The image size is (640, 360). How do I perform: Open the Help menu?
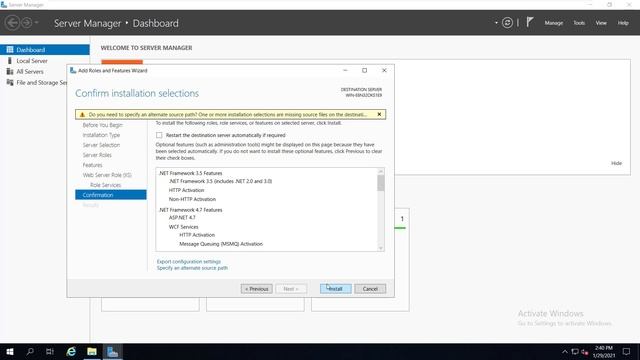[623, 23]
